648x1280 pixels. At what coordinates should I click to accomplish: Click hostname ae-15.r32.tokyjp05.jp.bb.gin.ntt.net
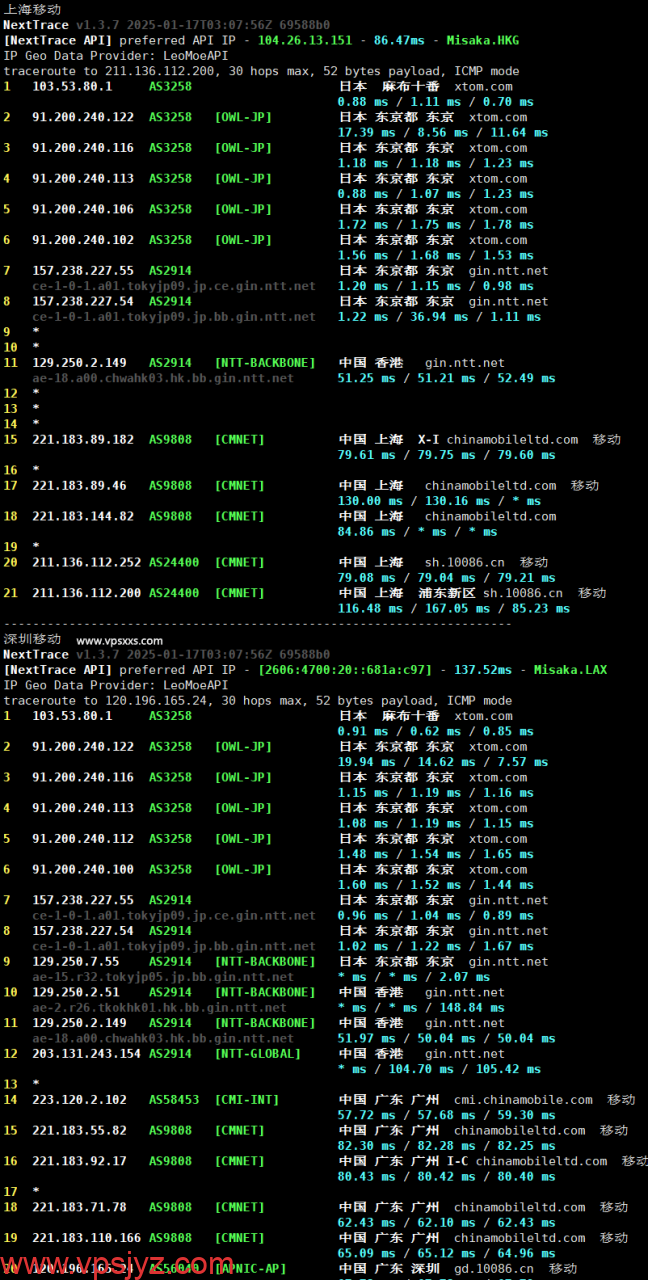pyautogui.click(x=163, y=977)
